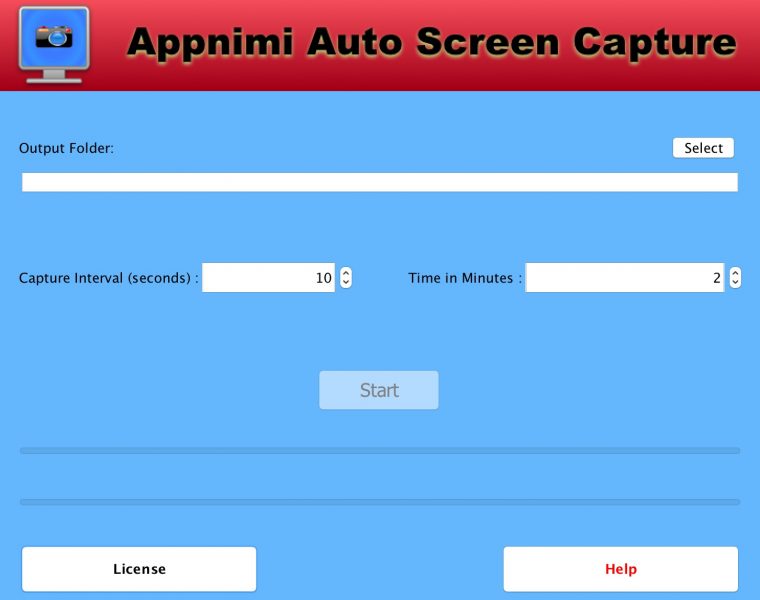
Task: Increase Capture Interval with up arrow
Action: [346, 273]
